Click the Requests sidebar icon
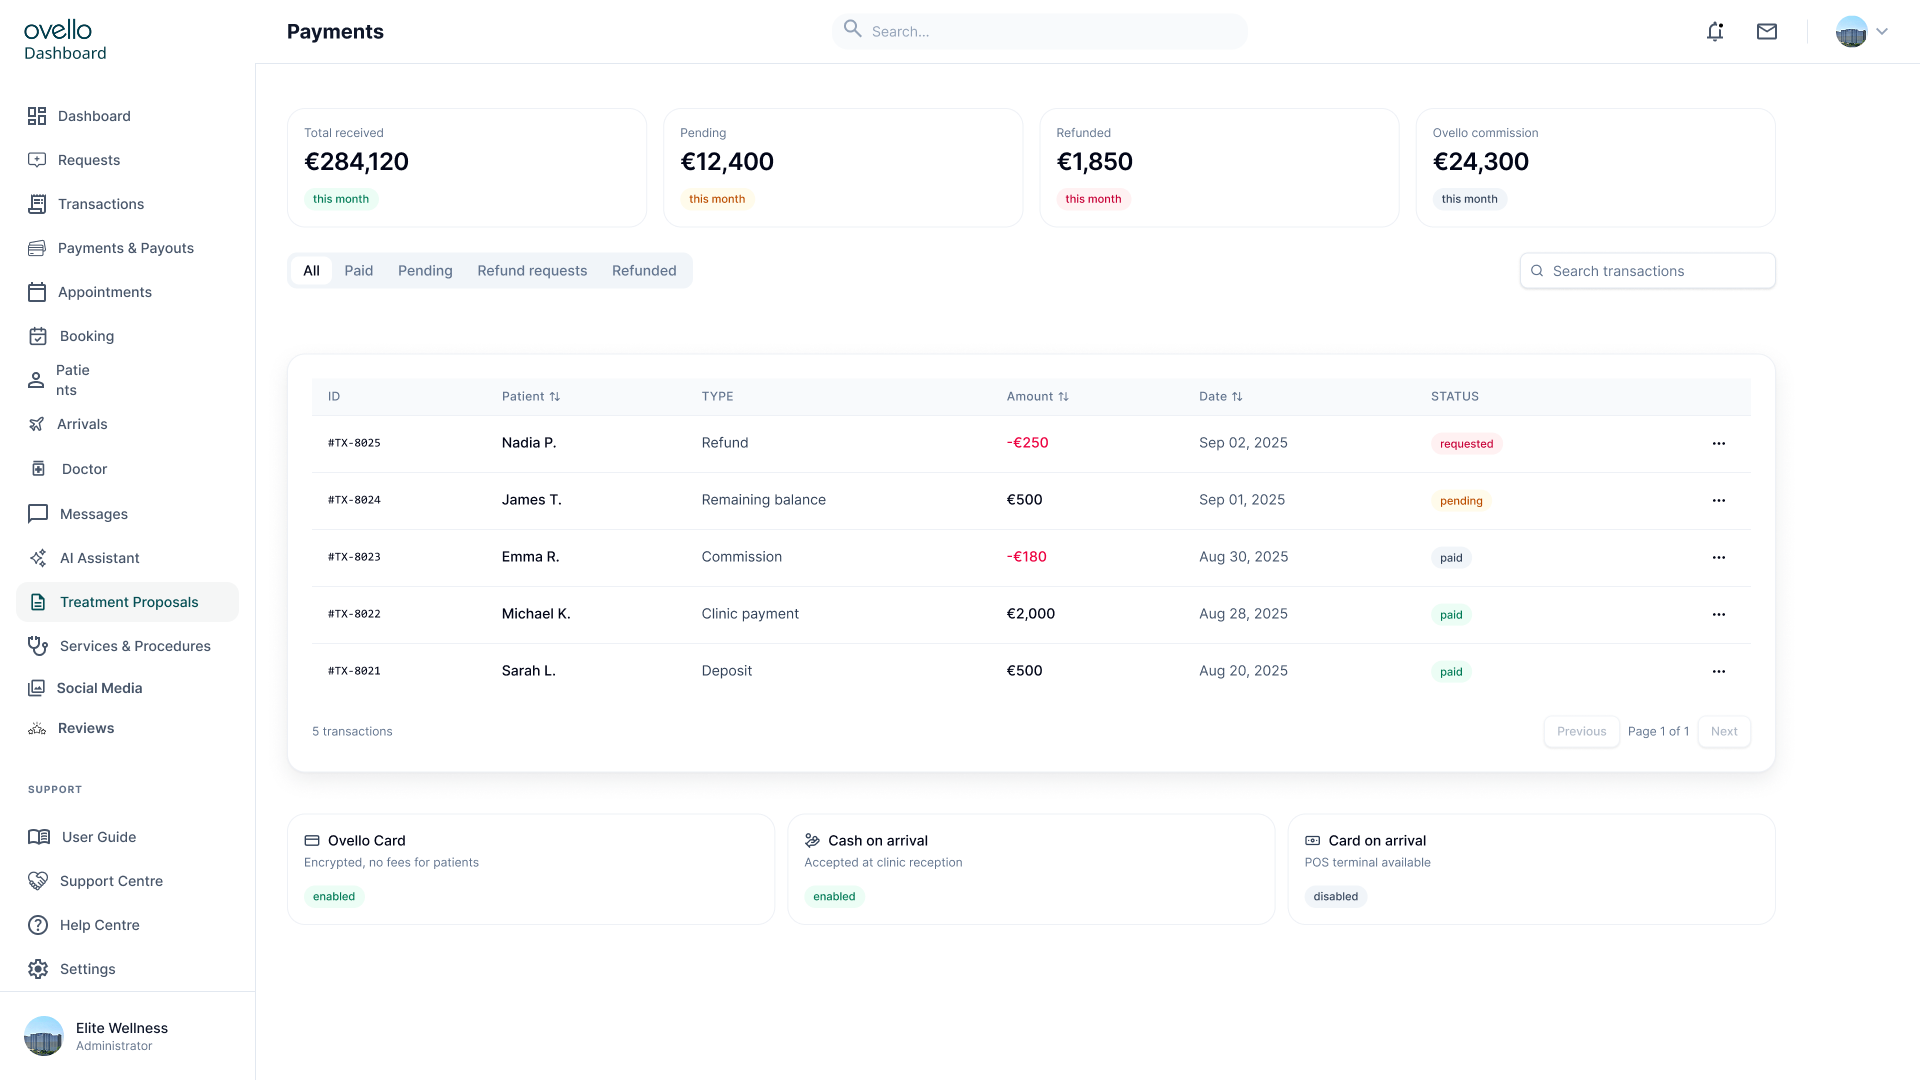The width and height of the screenshot is (1920, 1080). [x=37, y=160]
